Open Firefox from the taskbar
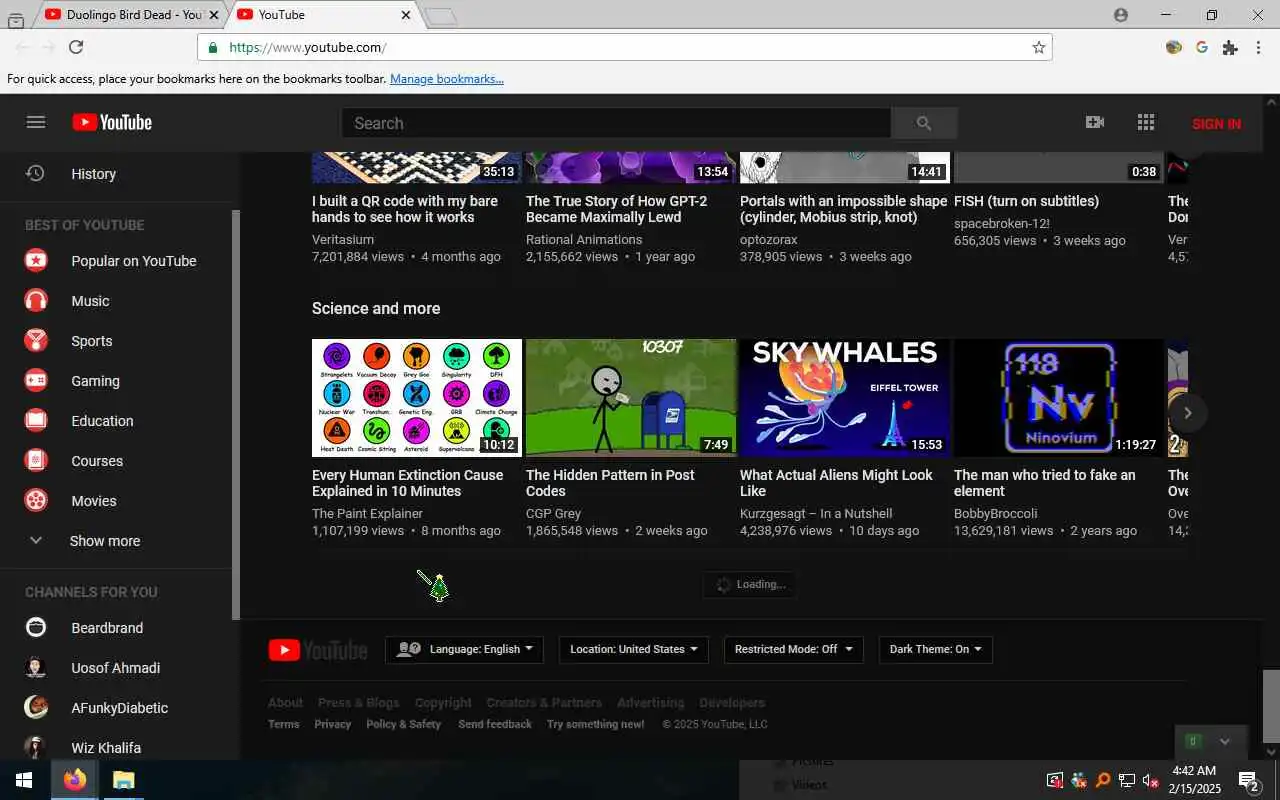 (75, 780)
